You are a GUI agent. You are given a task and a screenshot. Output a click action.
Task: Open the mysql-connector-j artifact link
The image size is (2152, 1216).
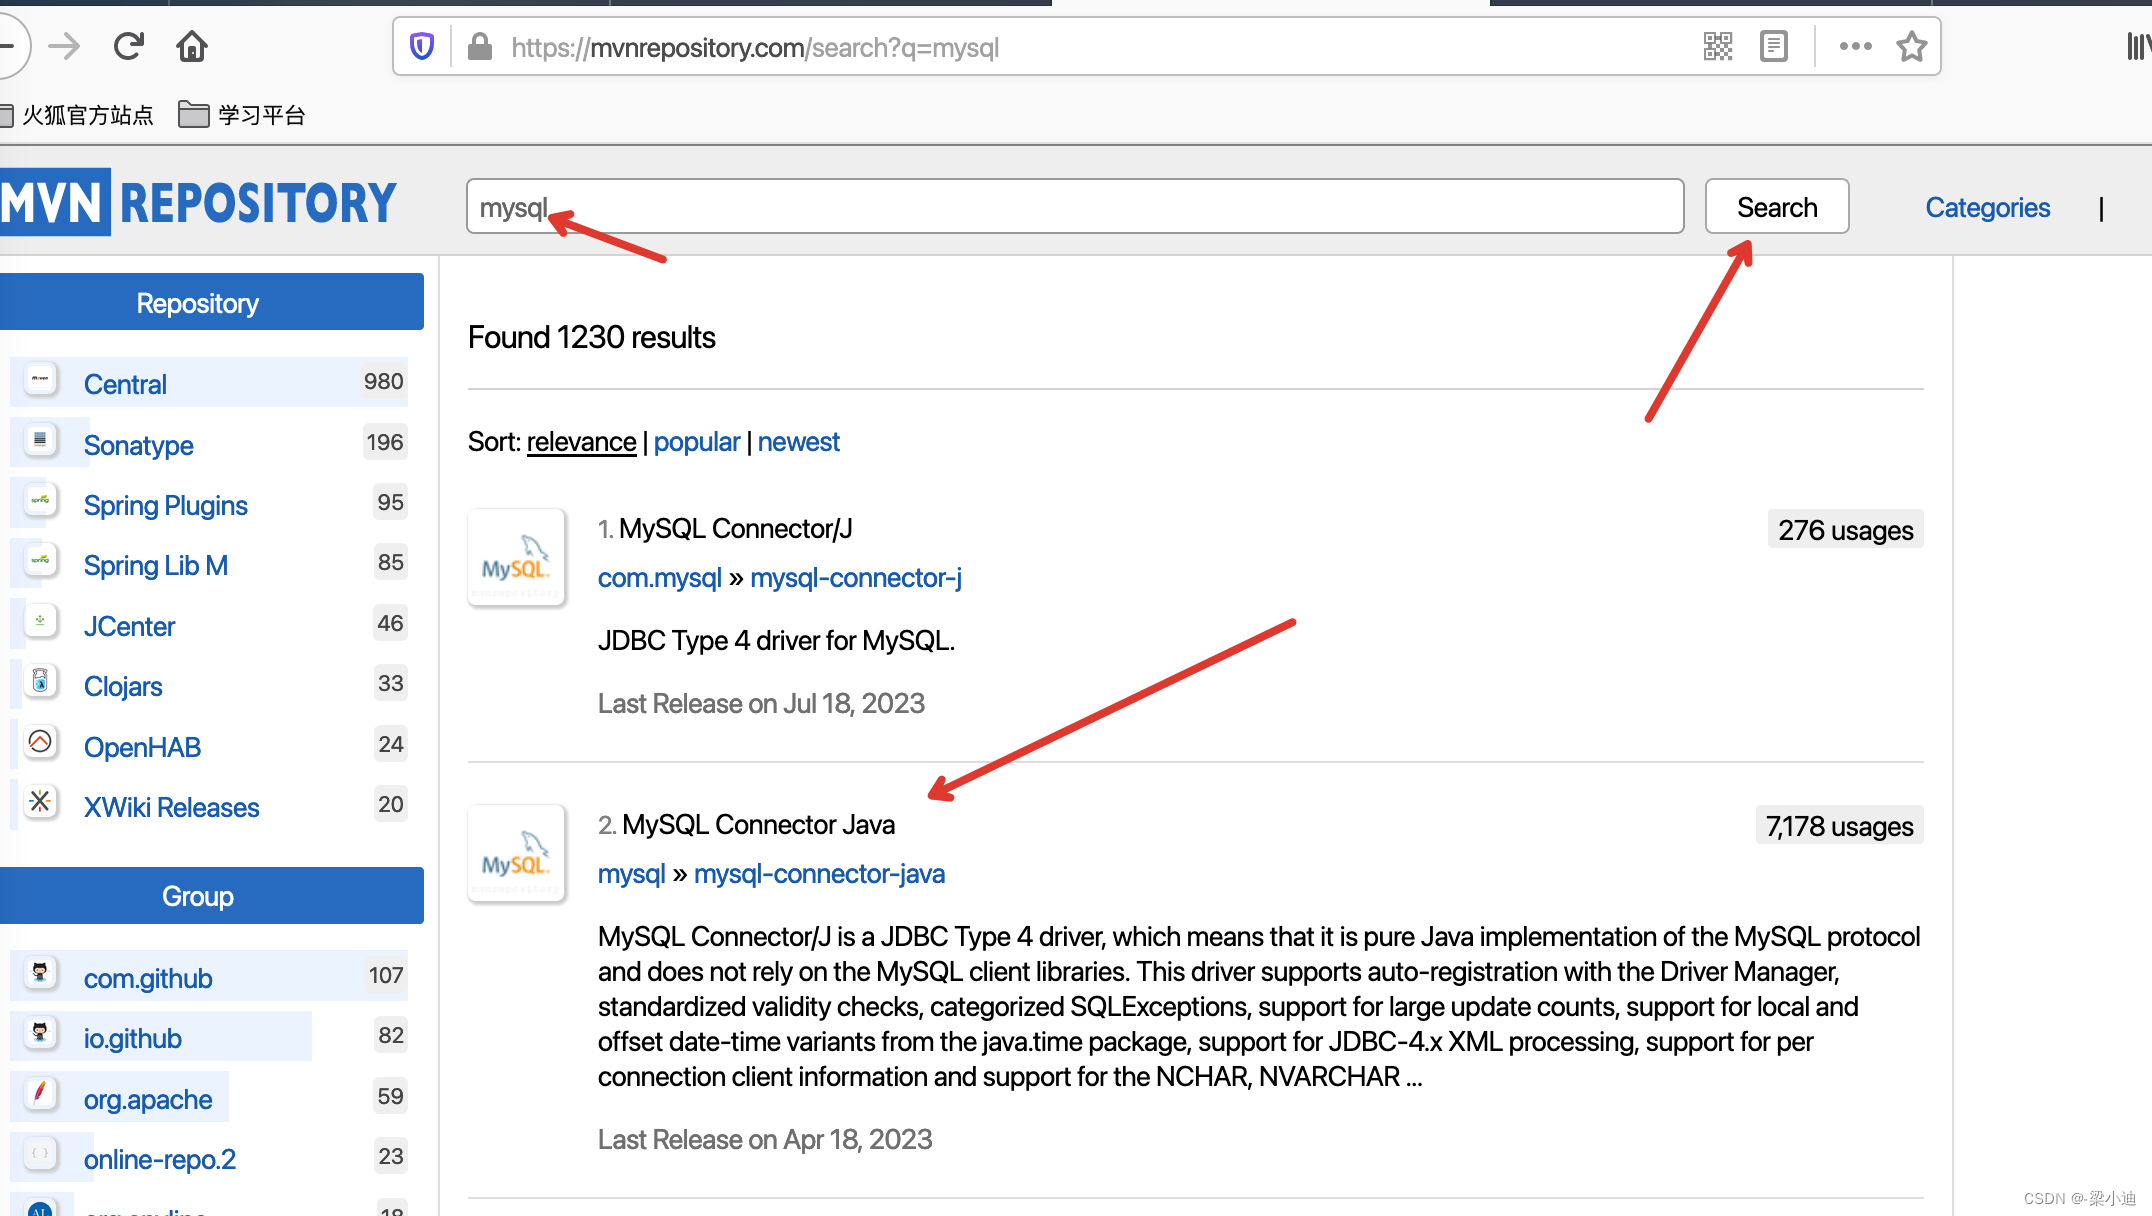coord(856,578)
